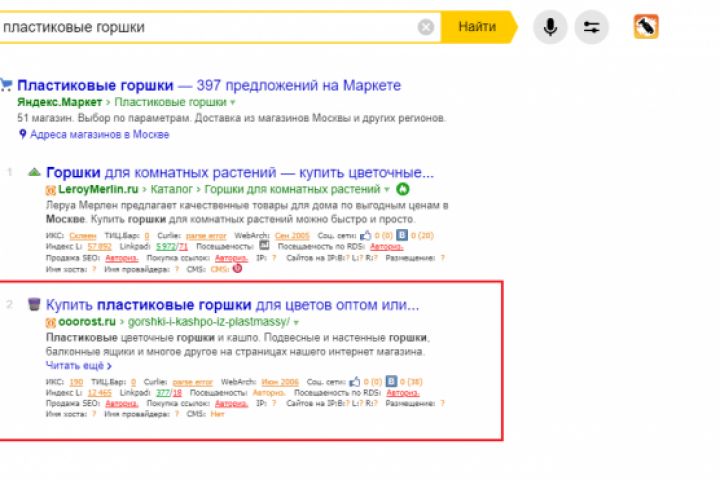This screenshot has width=720, height=480.
Task: Click the green round badge after Leroy Merlin breadcrumbs
Action: (403, 189)
